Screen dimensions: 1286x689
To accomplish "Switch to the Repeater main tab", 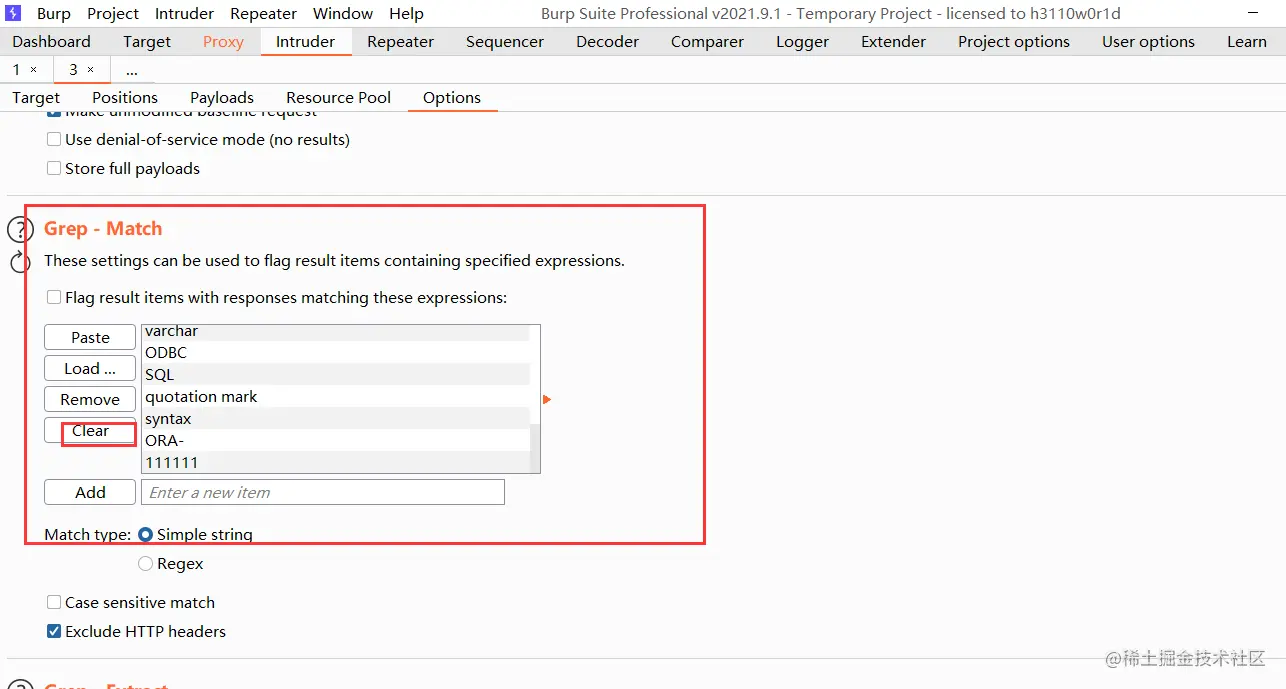I will tap(400, 42).
